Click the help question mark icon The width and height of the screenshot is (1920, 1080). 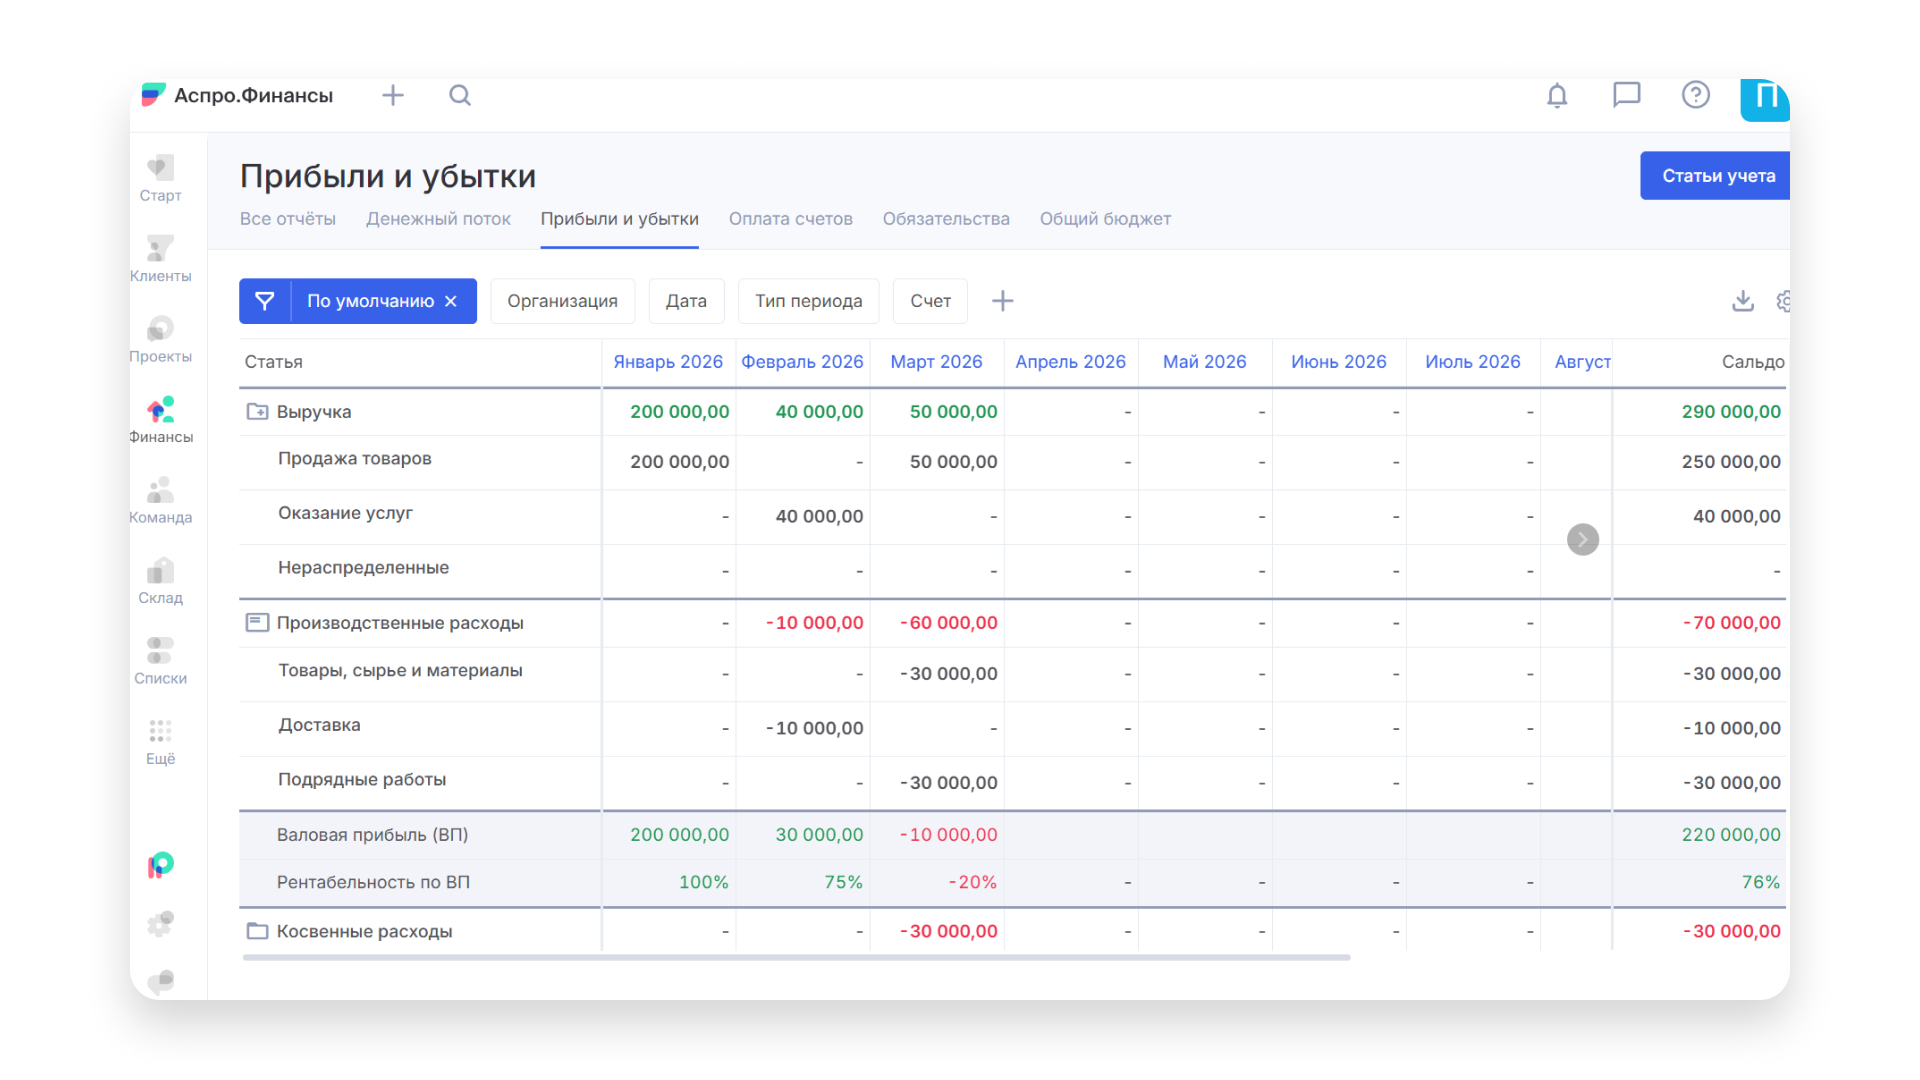click(x=1695, y=95)
